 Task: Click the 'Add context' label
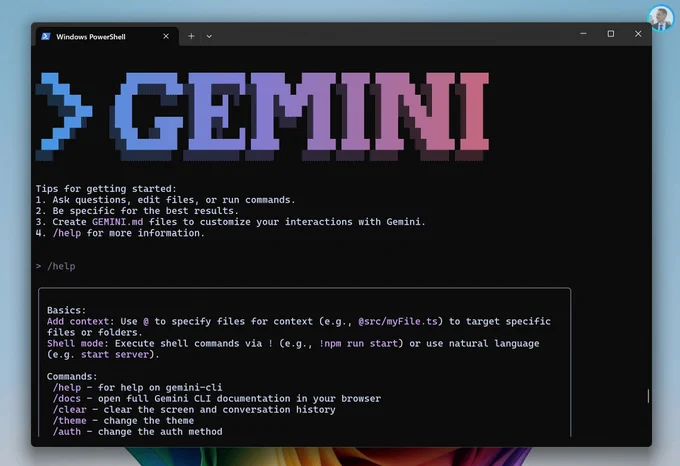pyautogui.click(x=78, y=321)
